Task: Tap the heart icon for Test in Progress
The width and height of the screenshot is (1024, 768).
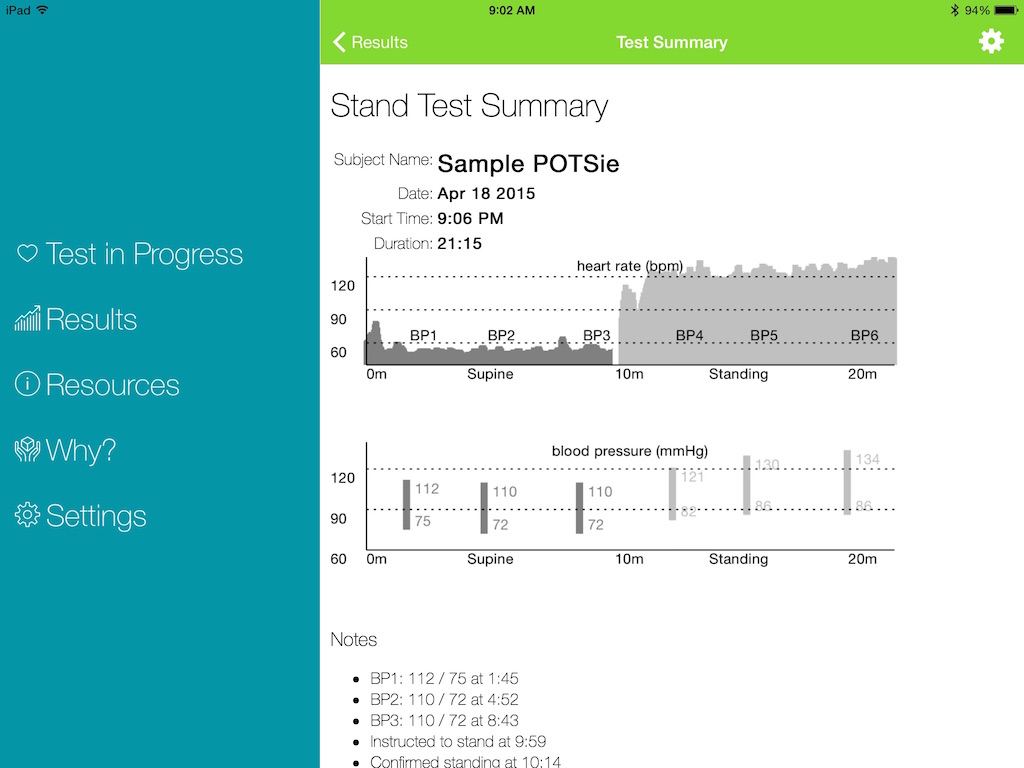Action: [x=27, y=254]
